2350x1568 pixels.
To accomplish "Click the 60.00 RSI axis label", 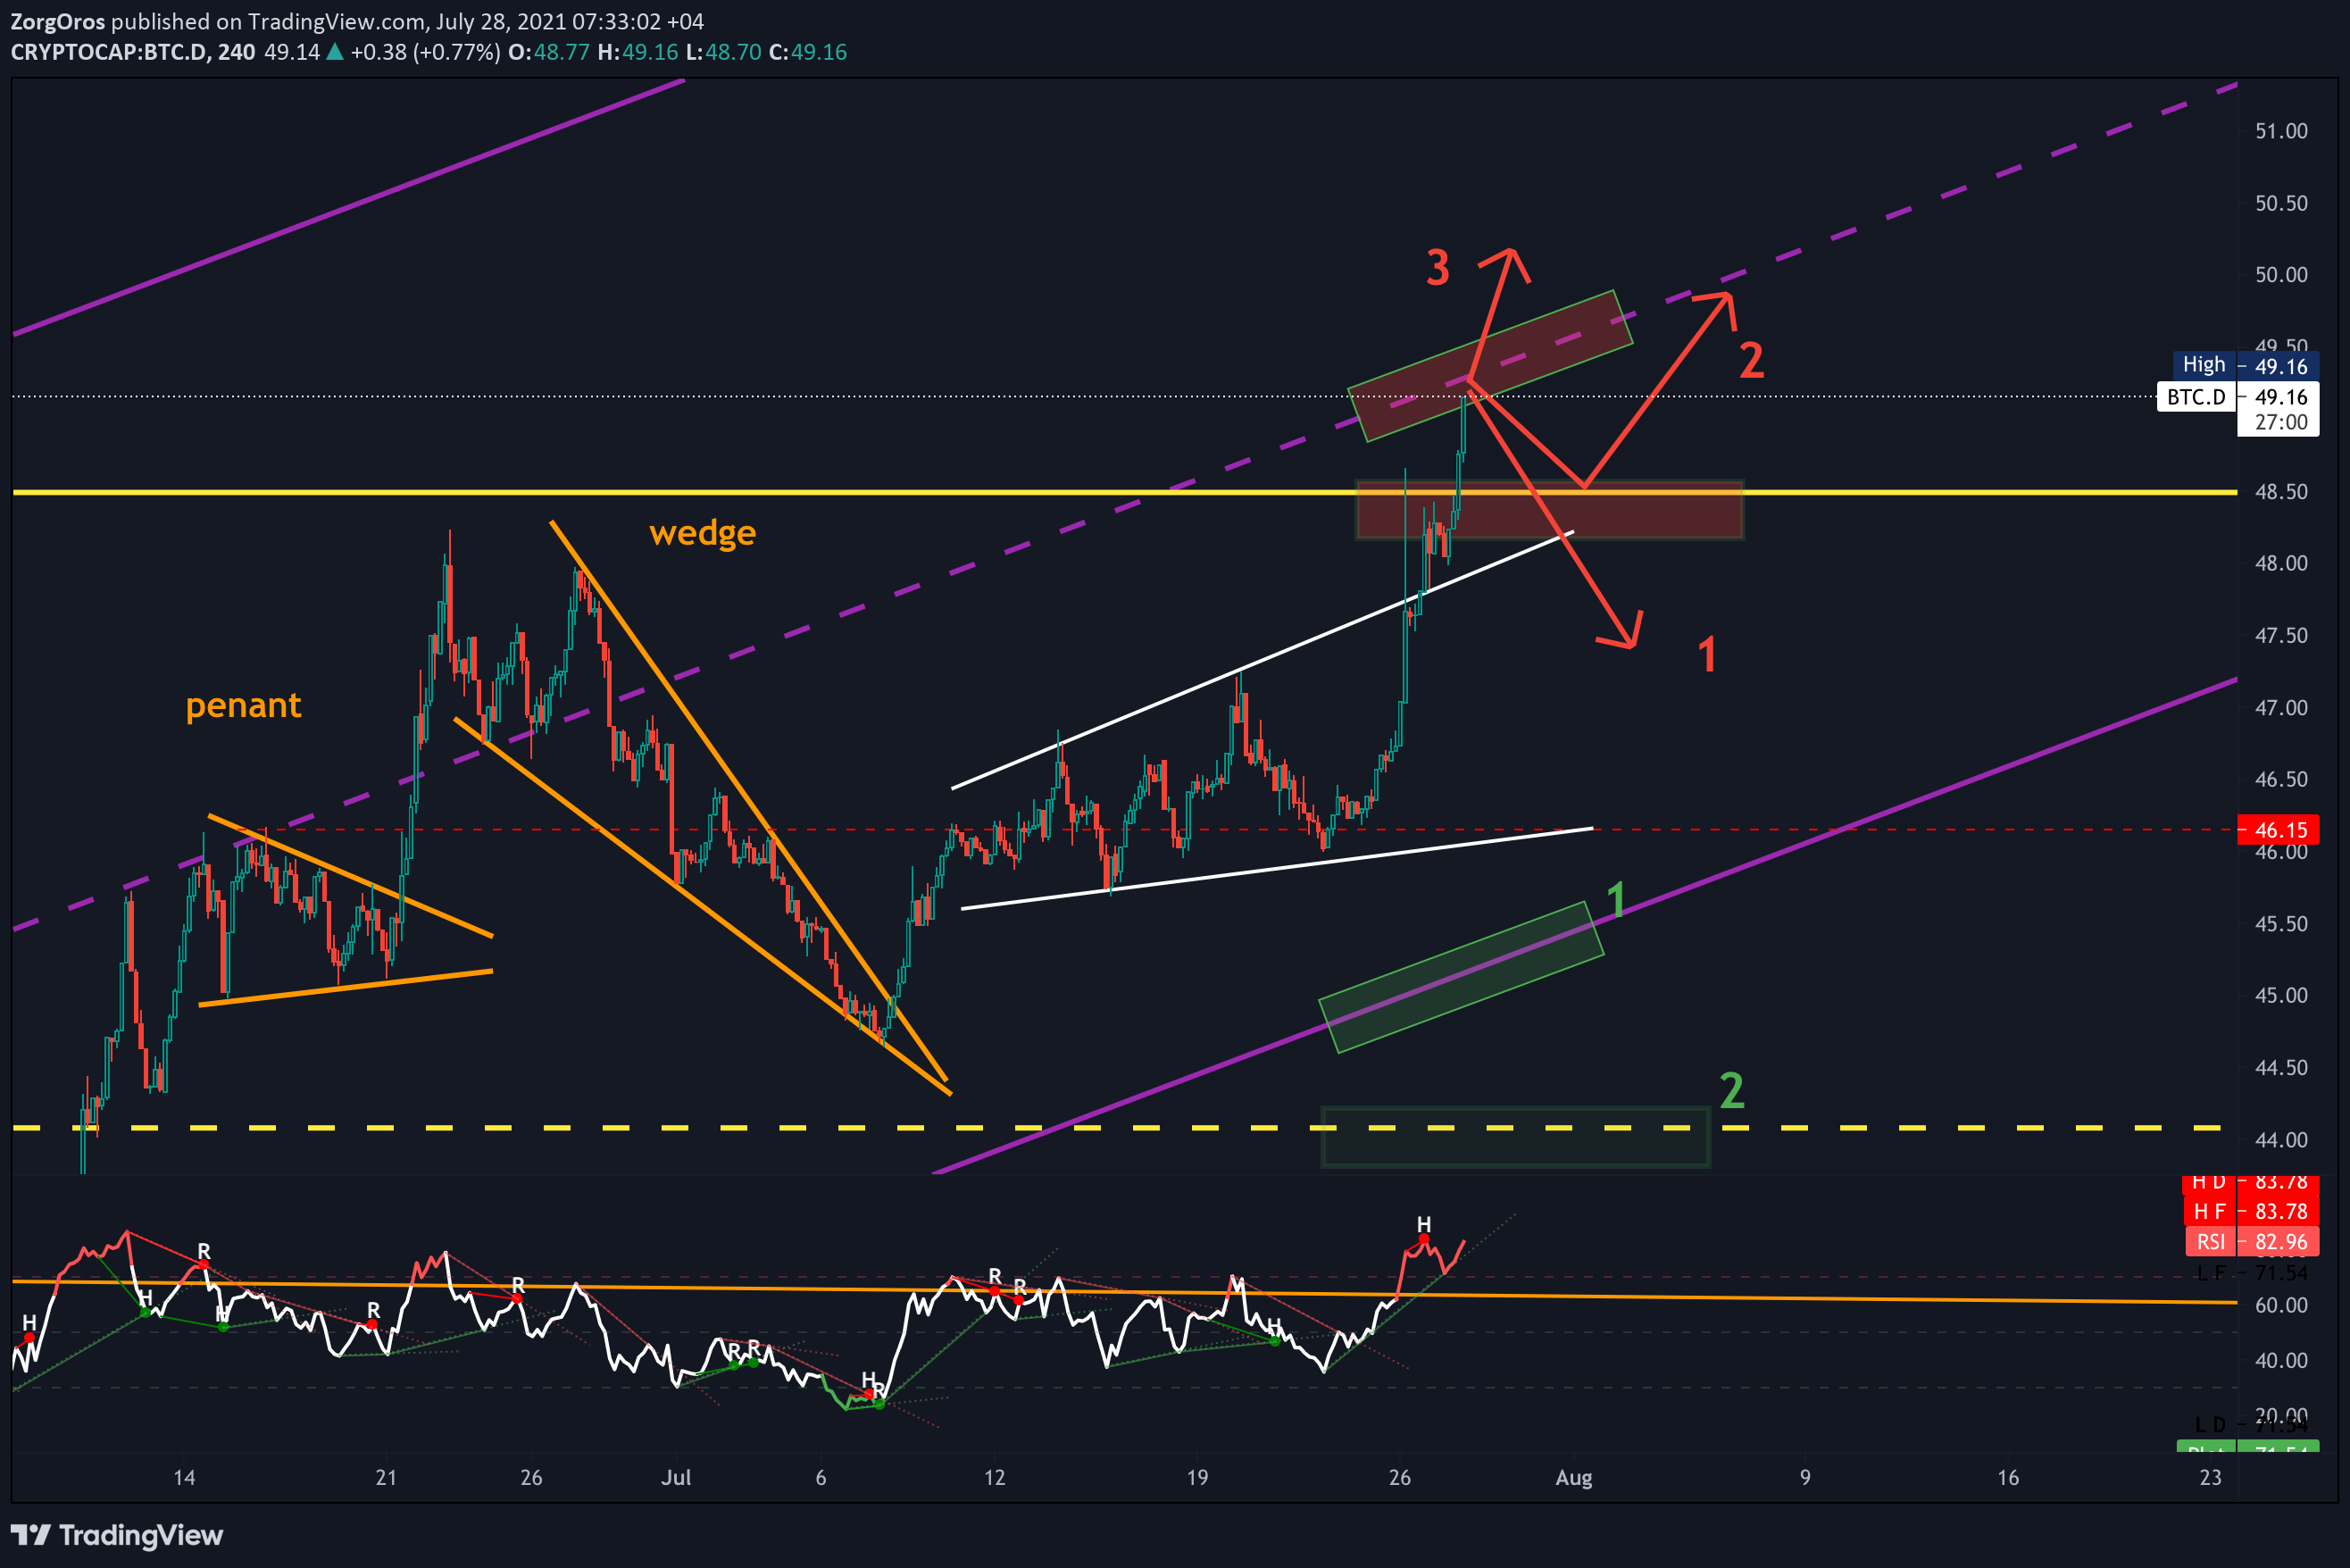I will click(2281, 1305).
